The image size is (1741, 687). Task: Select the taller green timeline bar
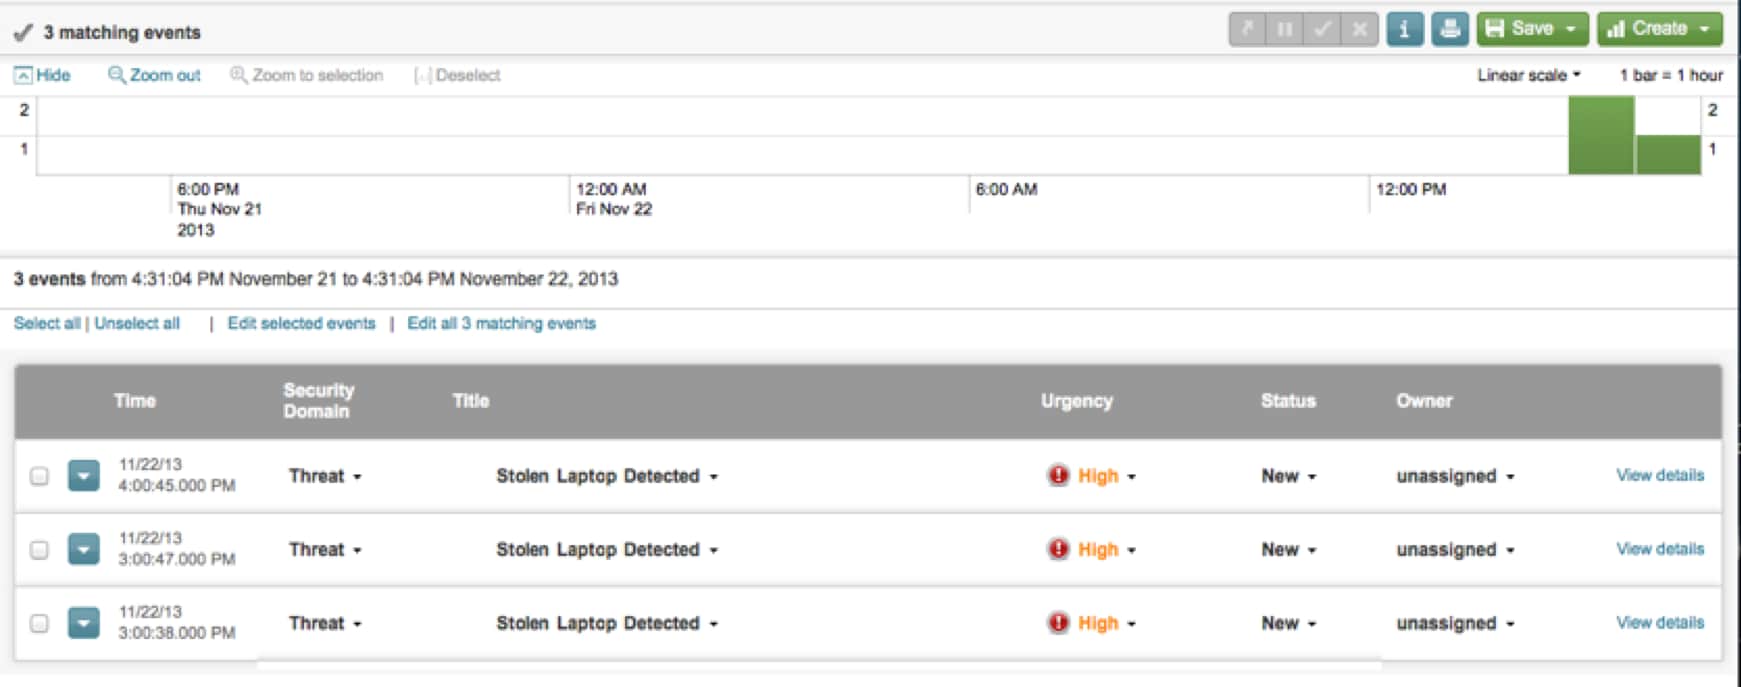click(1601, 136)
